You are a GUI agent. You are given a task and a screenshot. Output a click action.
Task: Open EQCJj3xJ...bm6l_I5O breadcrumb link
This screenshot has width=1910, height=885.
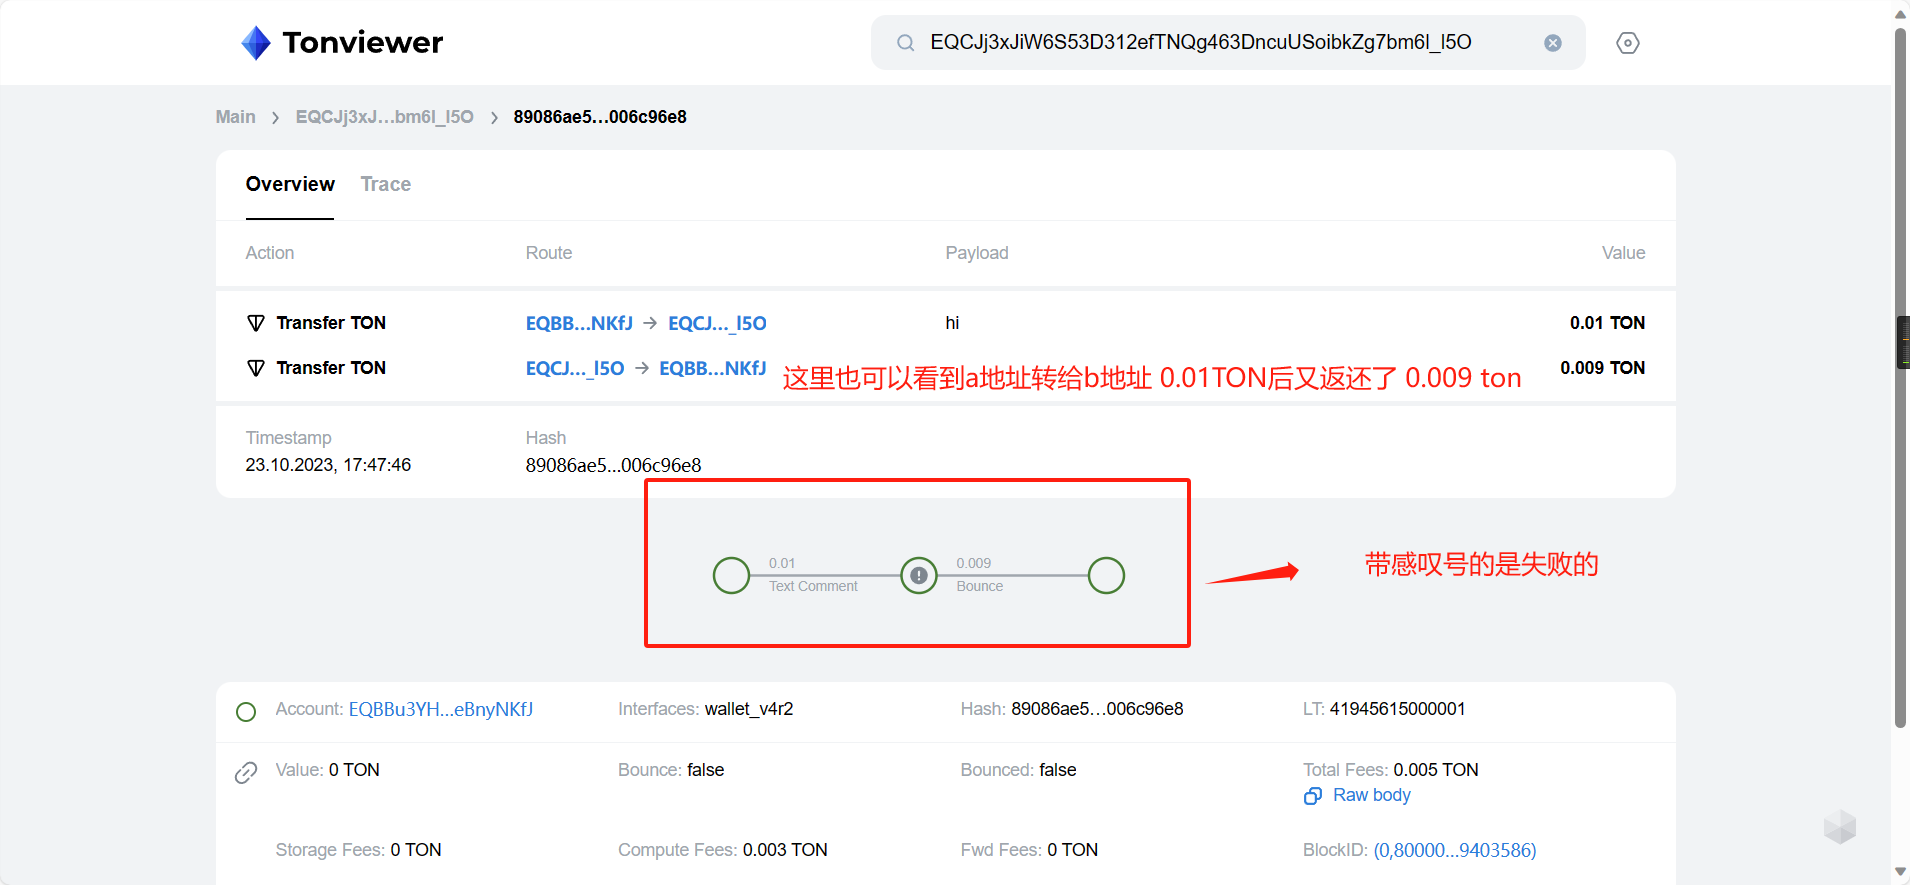coord(384,117)
